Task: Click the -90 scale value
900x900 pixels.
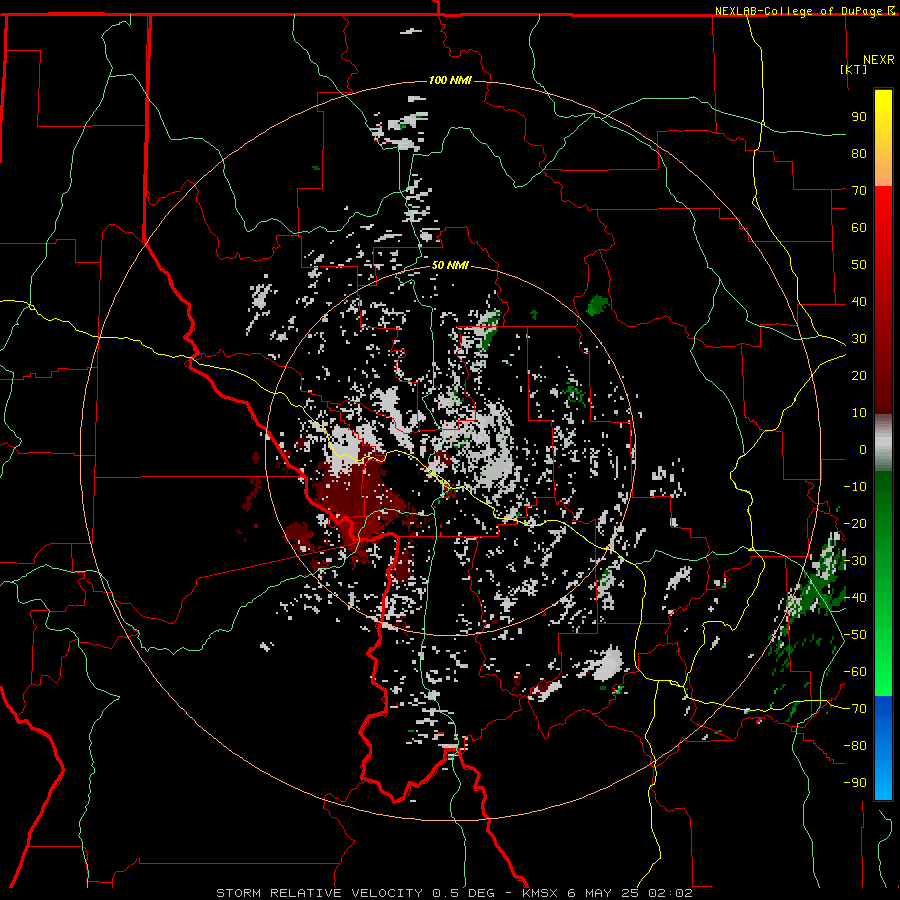Action: [855, 783]
